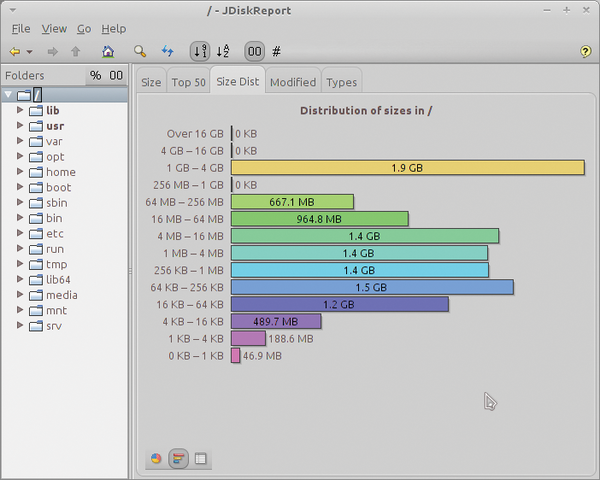Expand the usr folder

[20, 125]
